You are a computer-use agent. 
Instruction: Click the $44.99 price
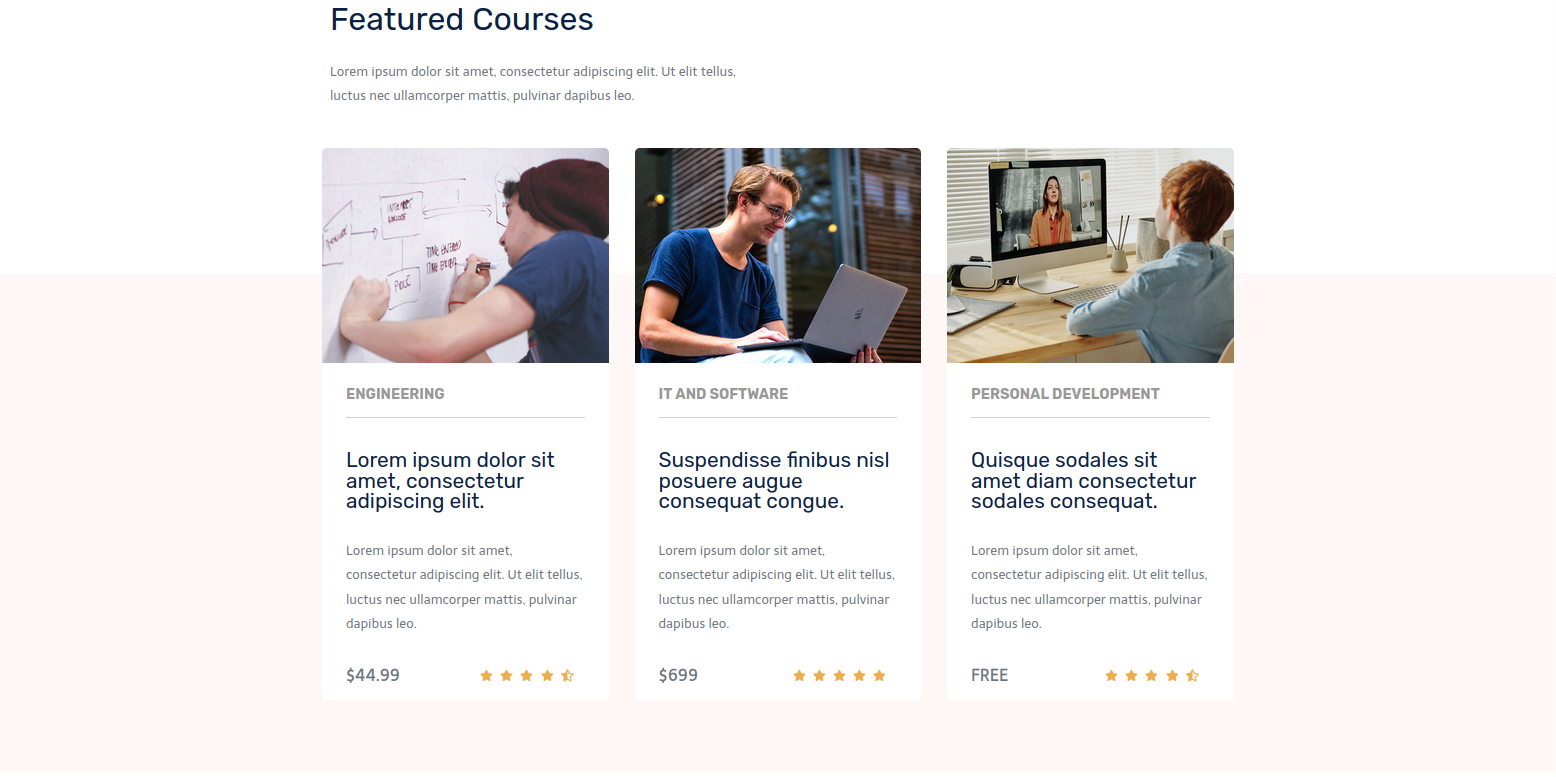click(x=373, y=676)
